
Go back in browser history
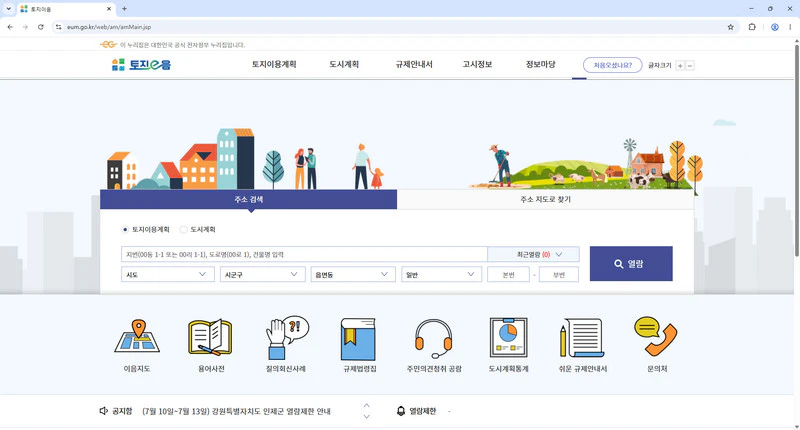pos(10,27)
